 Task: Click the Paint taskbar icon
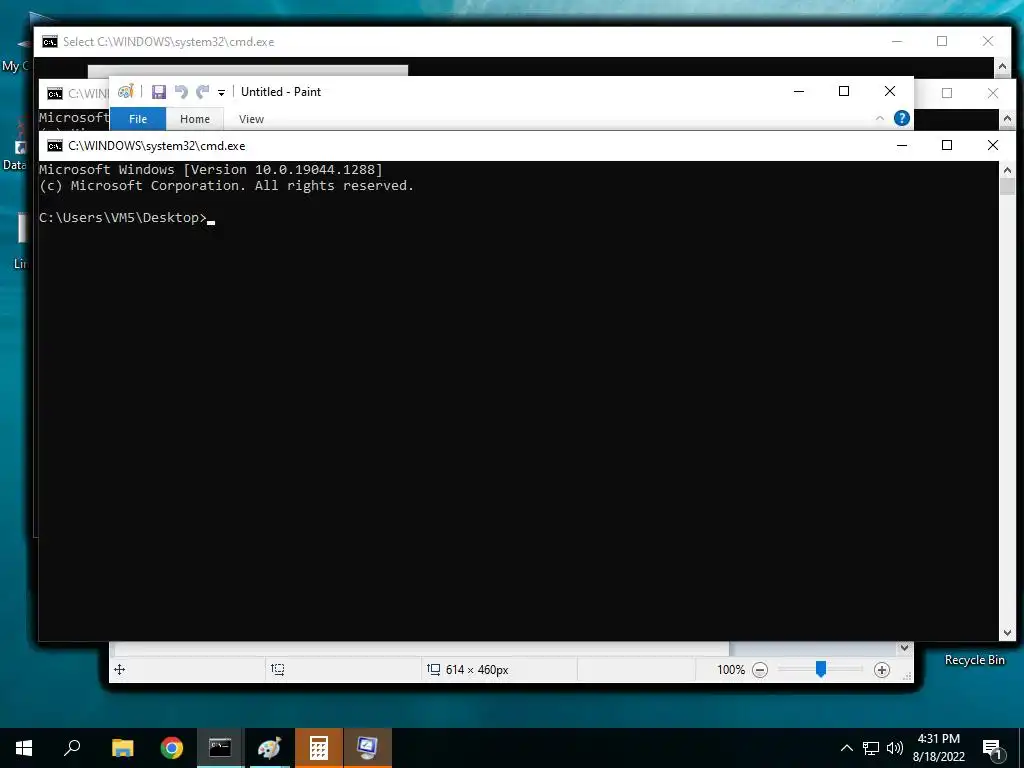pyautogui.click(x=269, y=748)
